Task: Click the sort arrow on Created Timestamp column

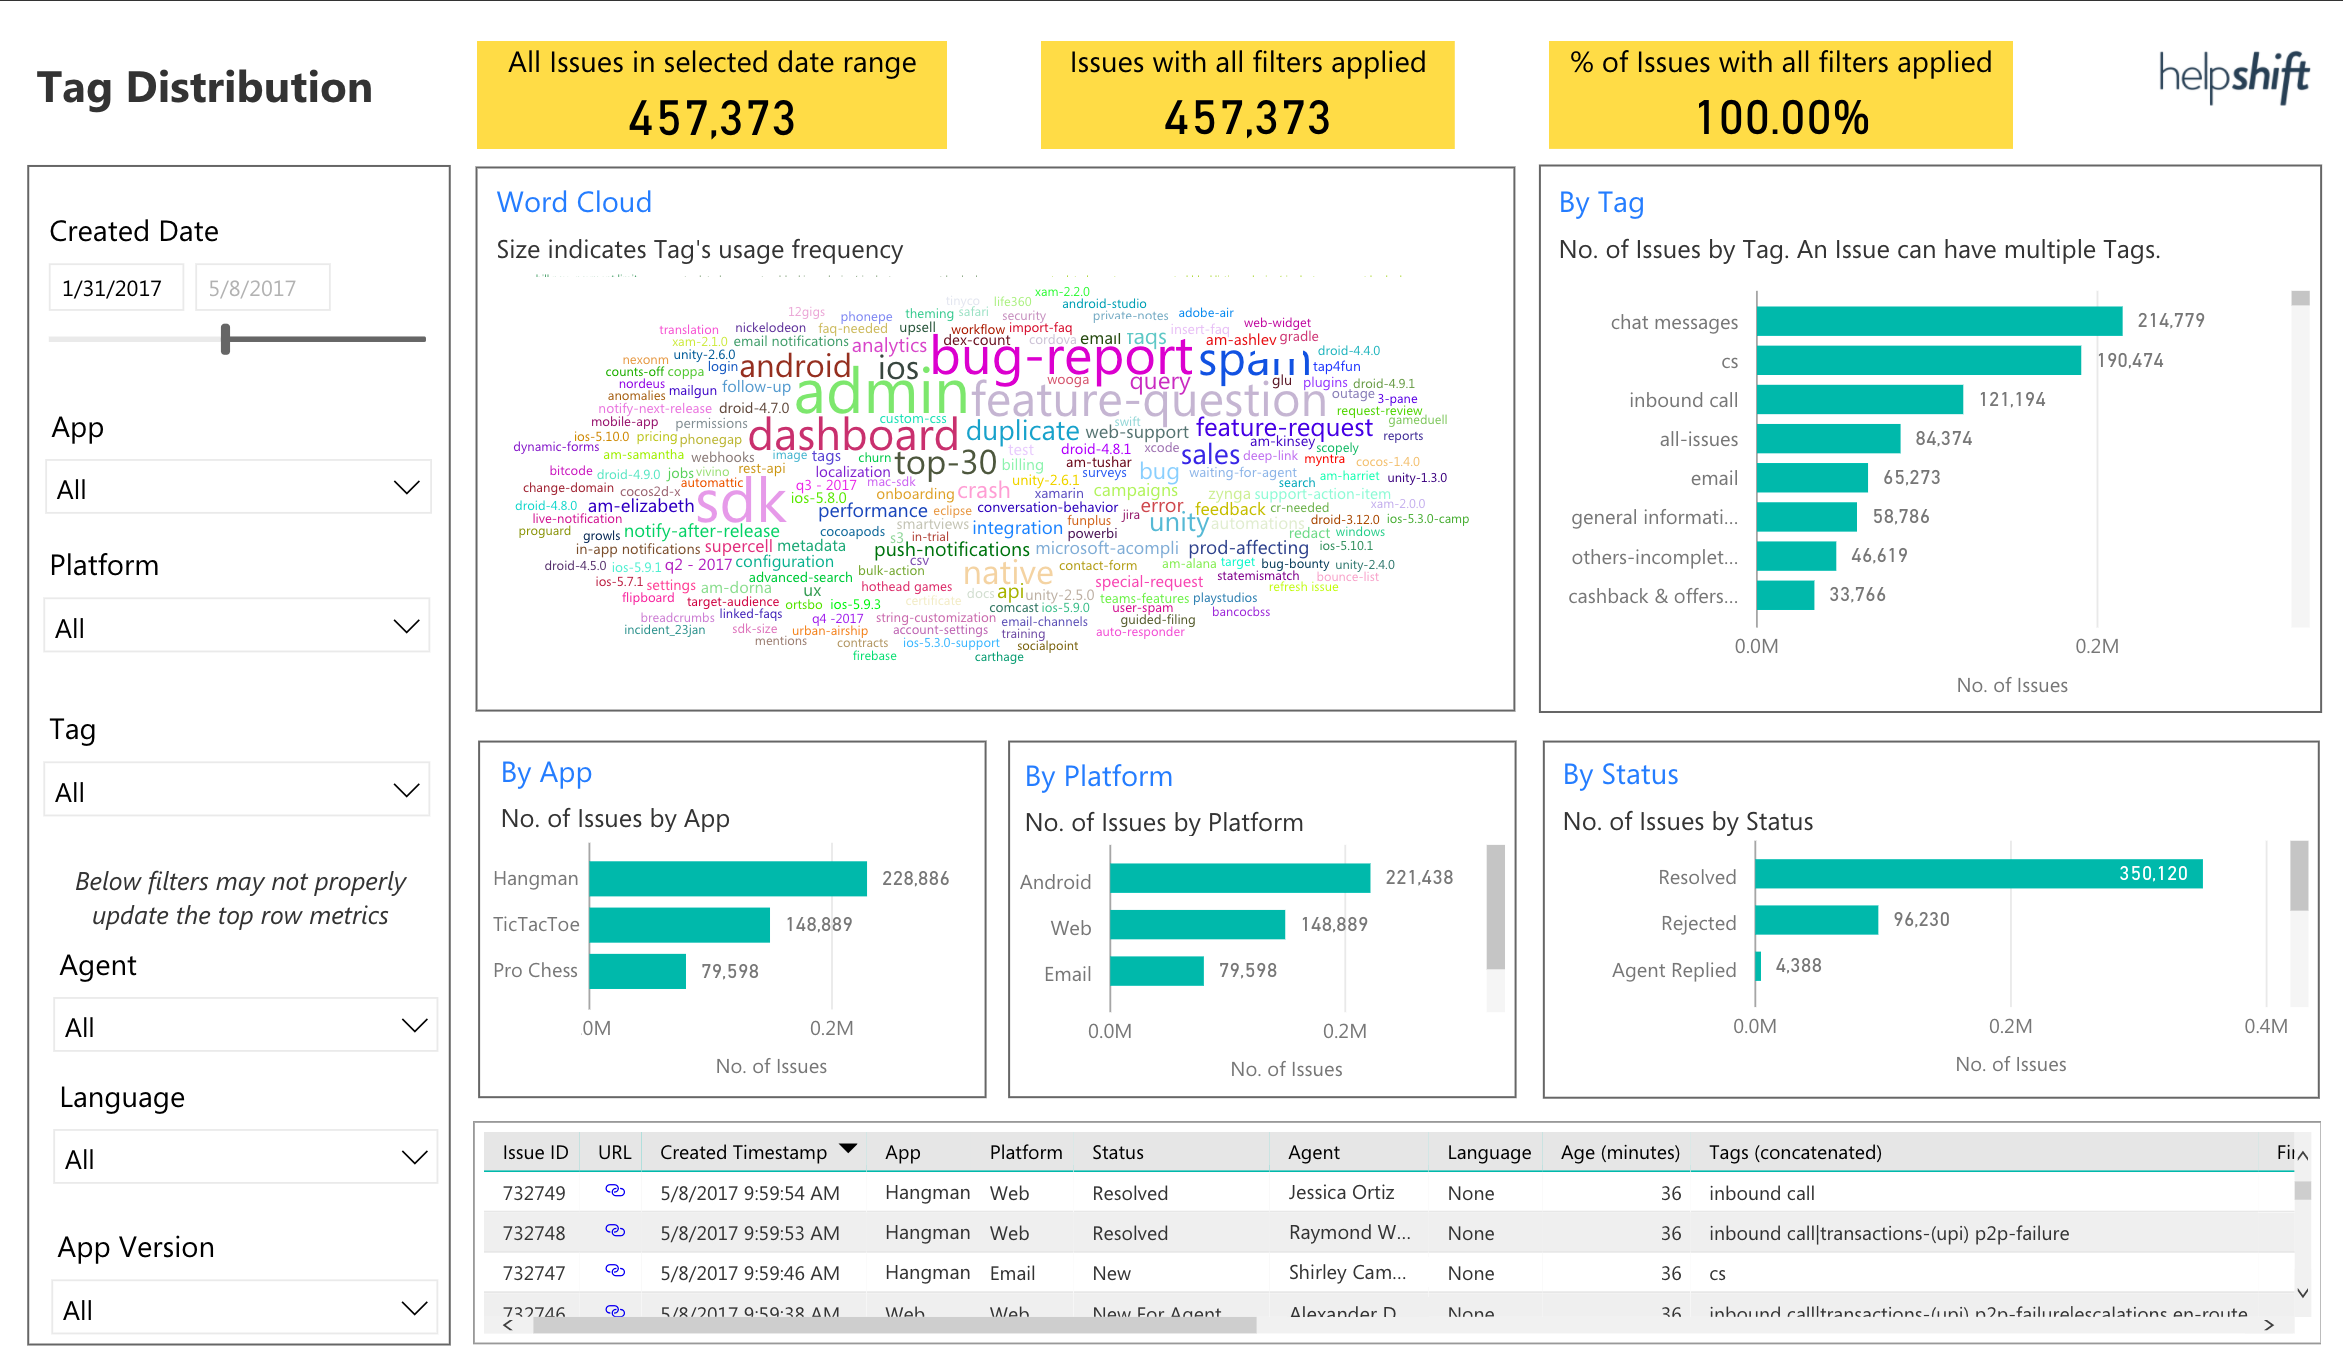Action: click(846, 1148)
